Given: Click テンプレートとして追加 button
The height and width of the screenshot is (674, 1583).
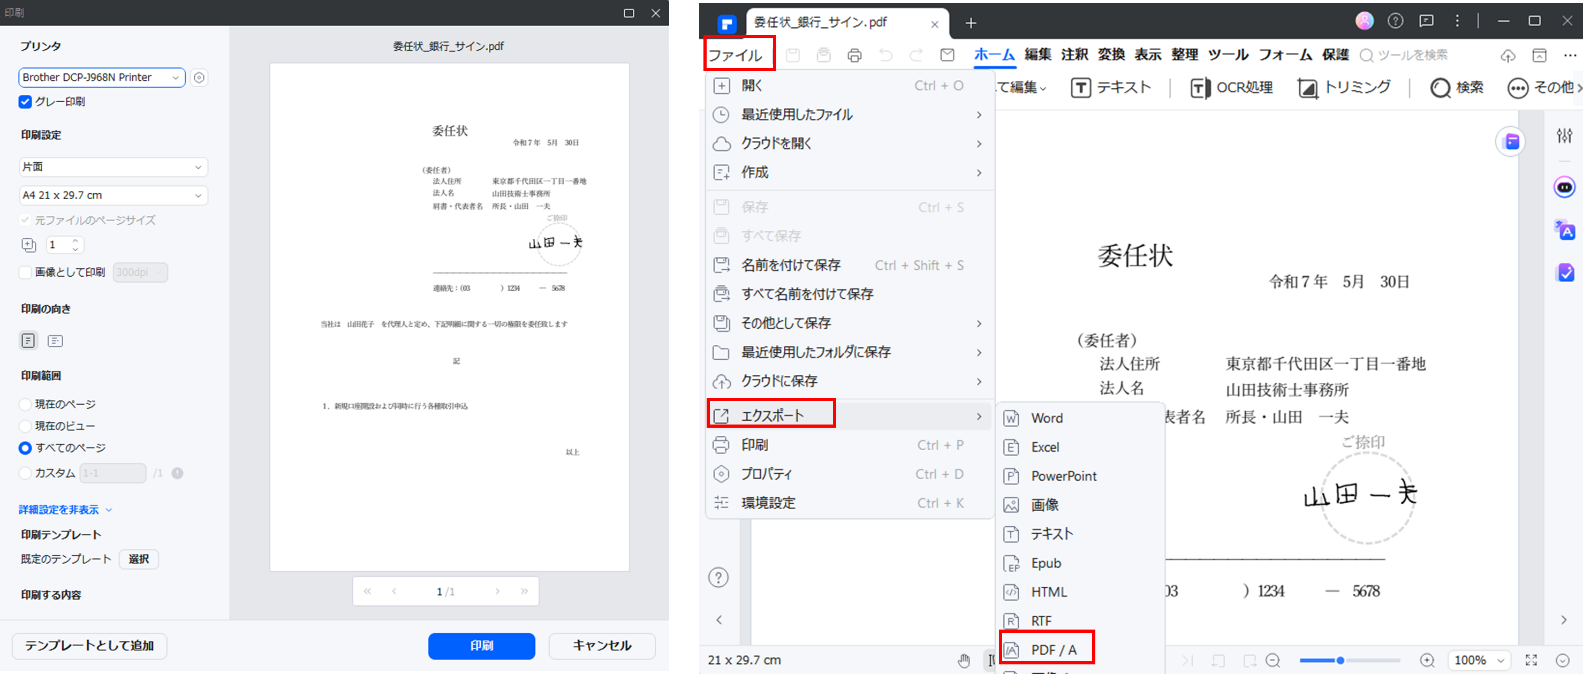Looking at the screenshot, I should click(x=90, y=646).
